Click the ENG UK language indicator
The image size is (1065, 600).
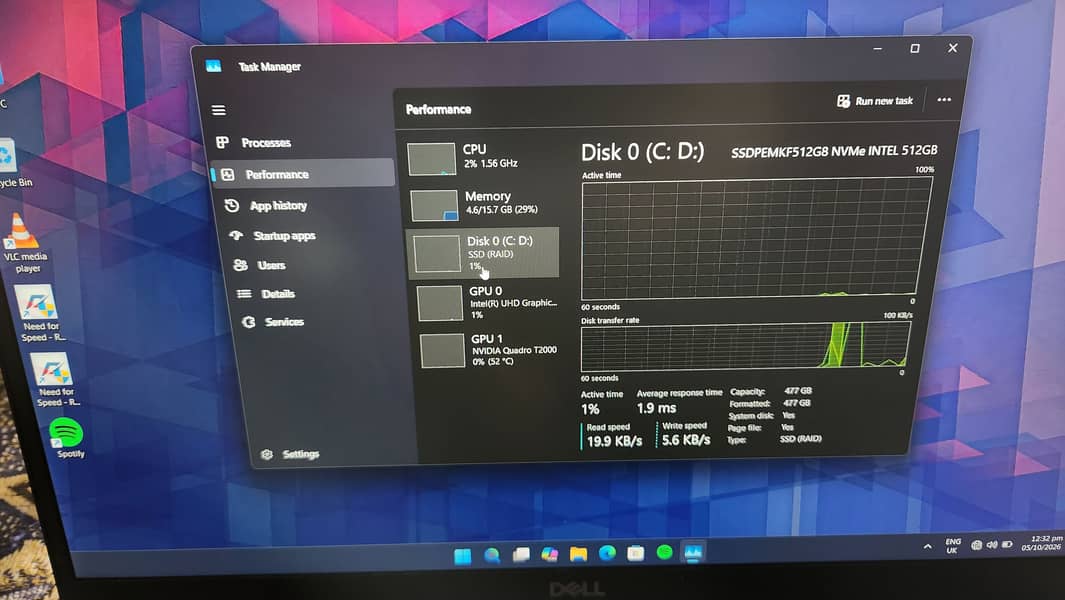click(x=952, y=546)
